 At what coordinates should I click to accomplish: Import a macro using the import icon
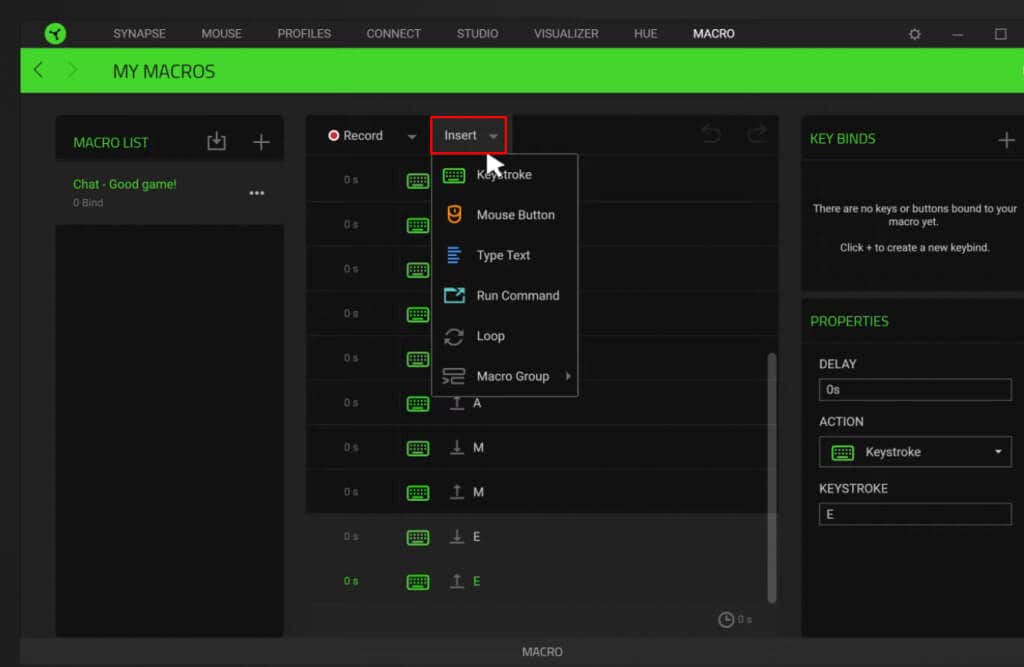(x=216, y=141)
